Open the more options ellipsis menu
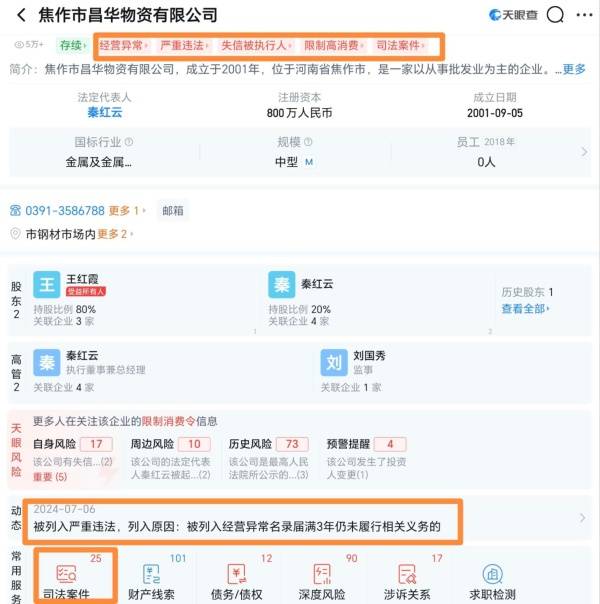 point(585,15)
